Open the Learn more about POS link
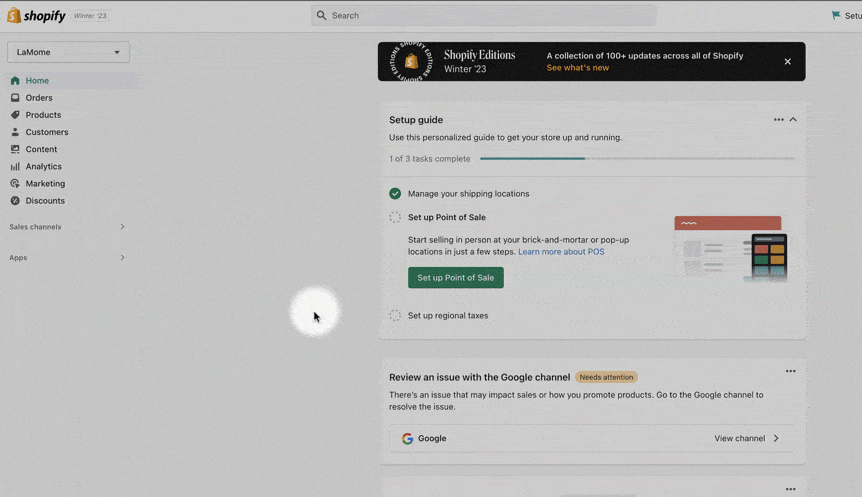This screenshot has height=497, width=862. click(x=561, y=252)
